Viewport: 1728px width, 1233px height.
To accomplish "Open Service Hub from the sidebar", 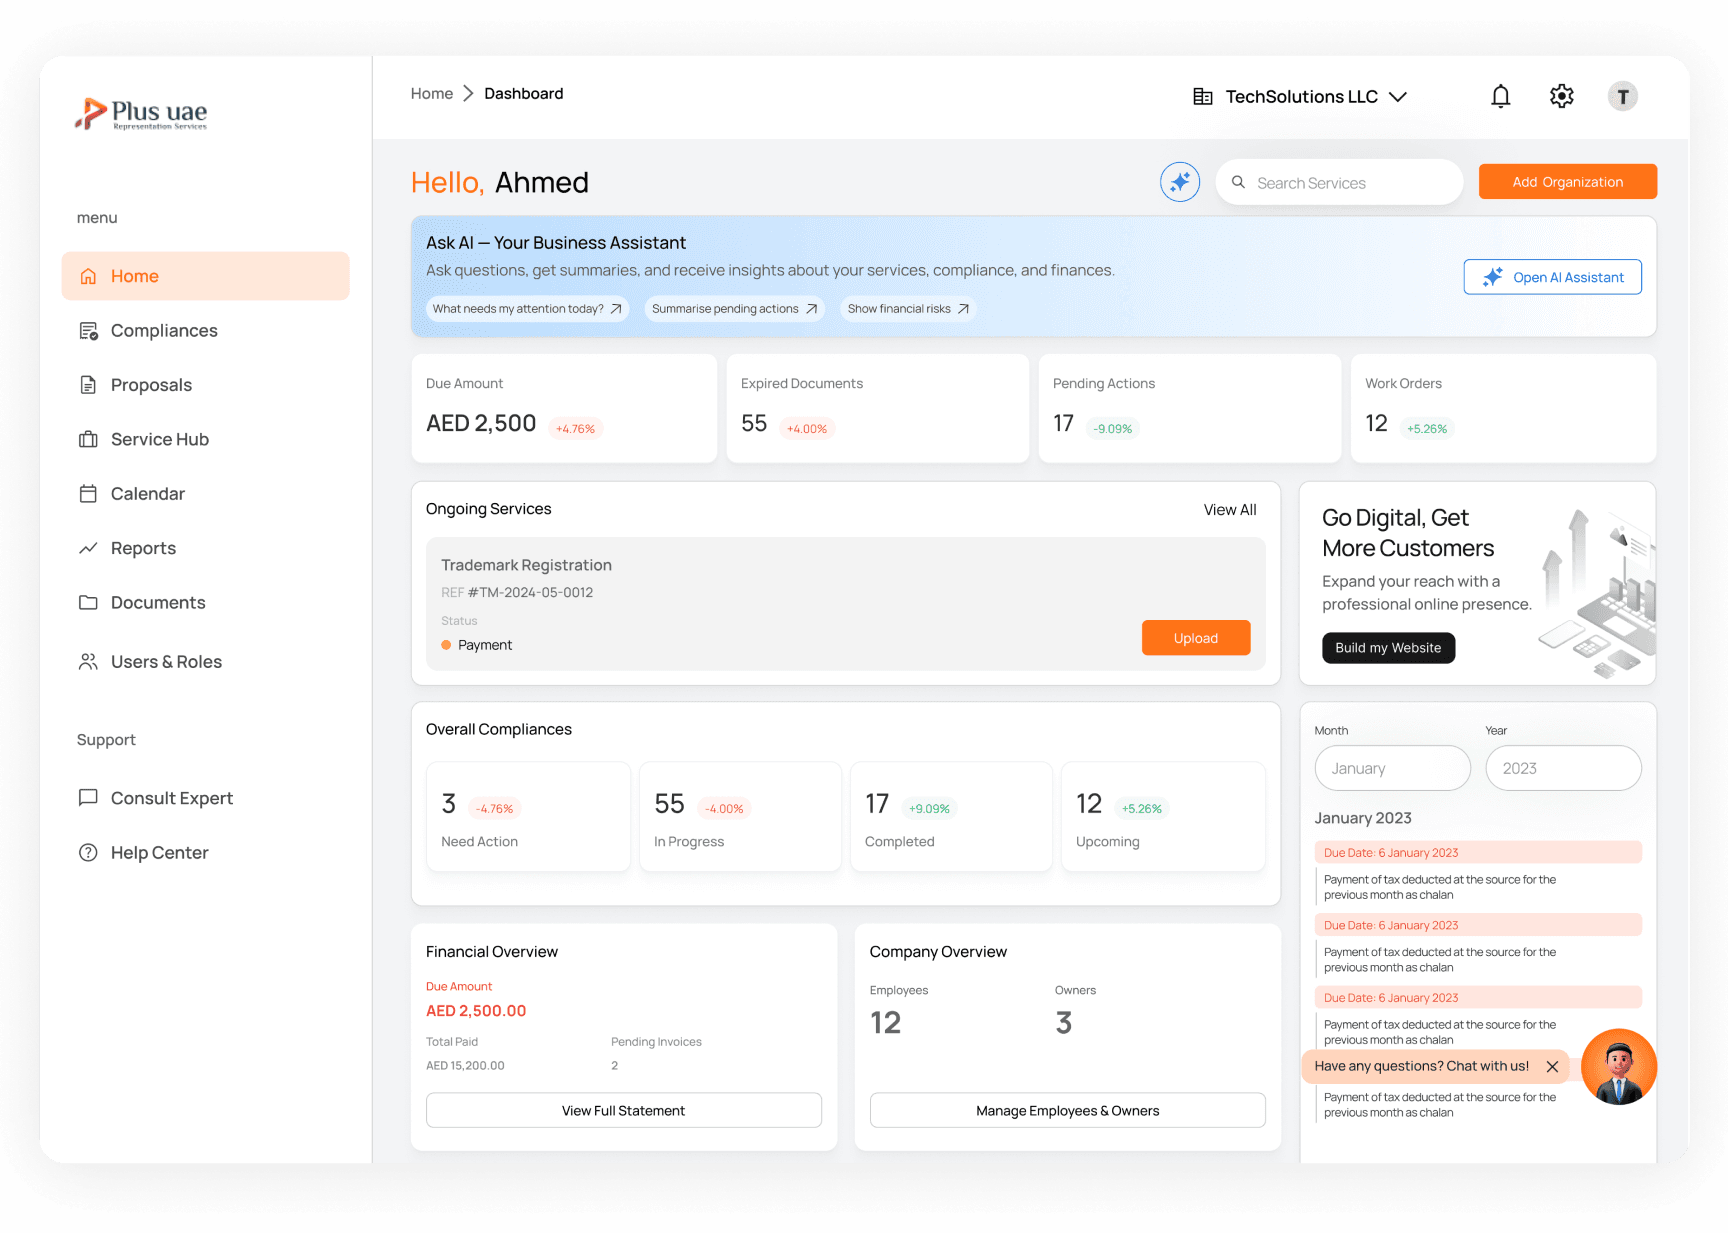I will 88,439.
